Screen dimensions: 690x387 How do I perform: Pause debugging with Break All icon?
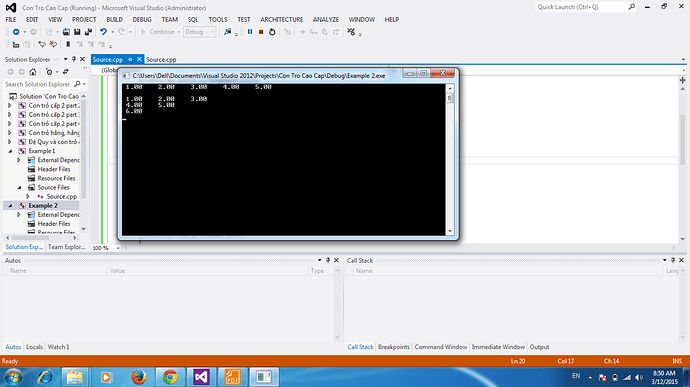click(x=250, y=32)
